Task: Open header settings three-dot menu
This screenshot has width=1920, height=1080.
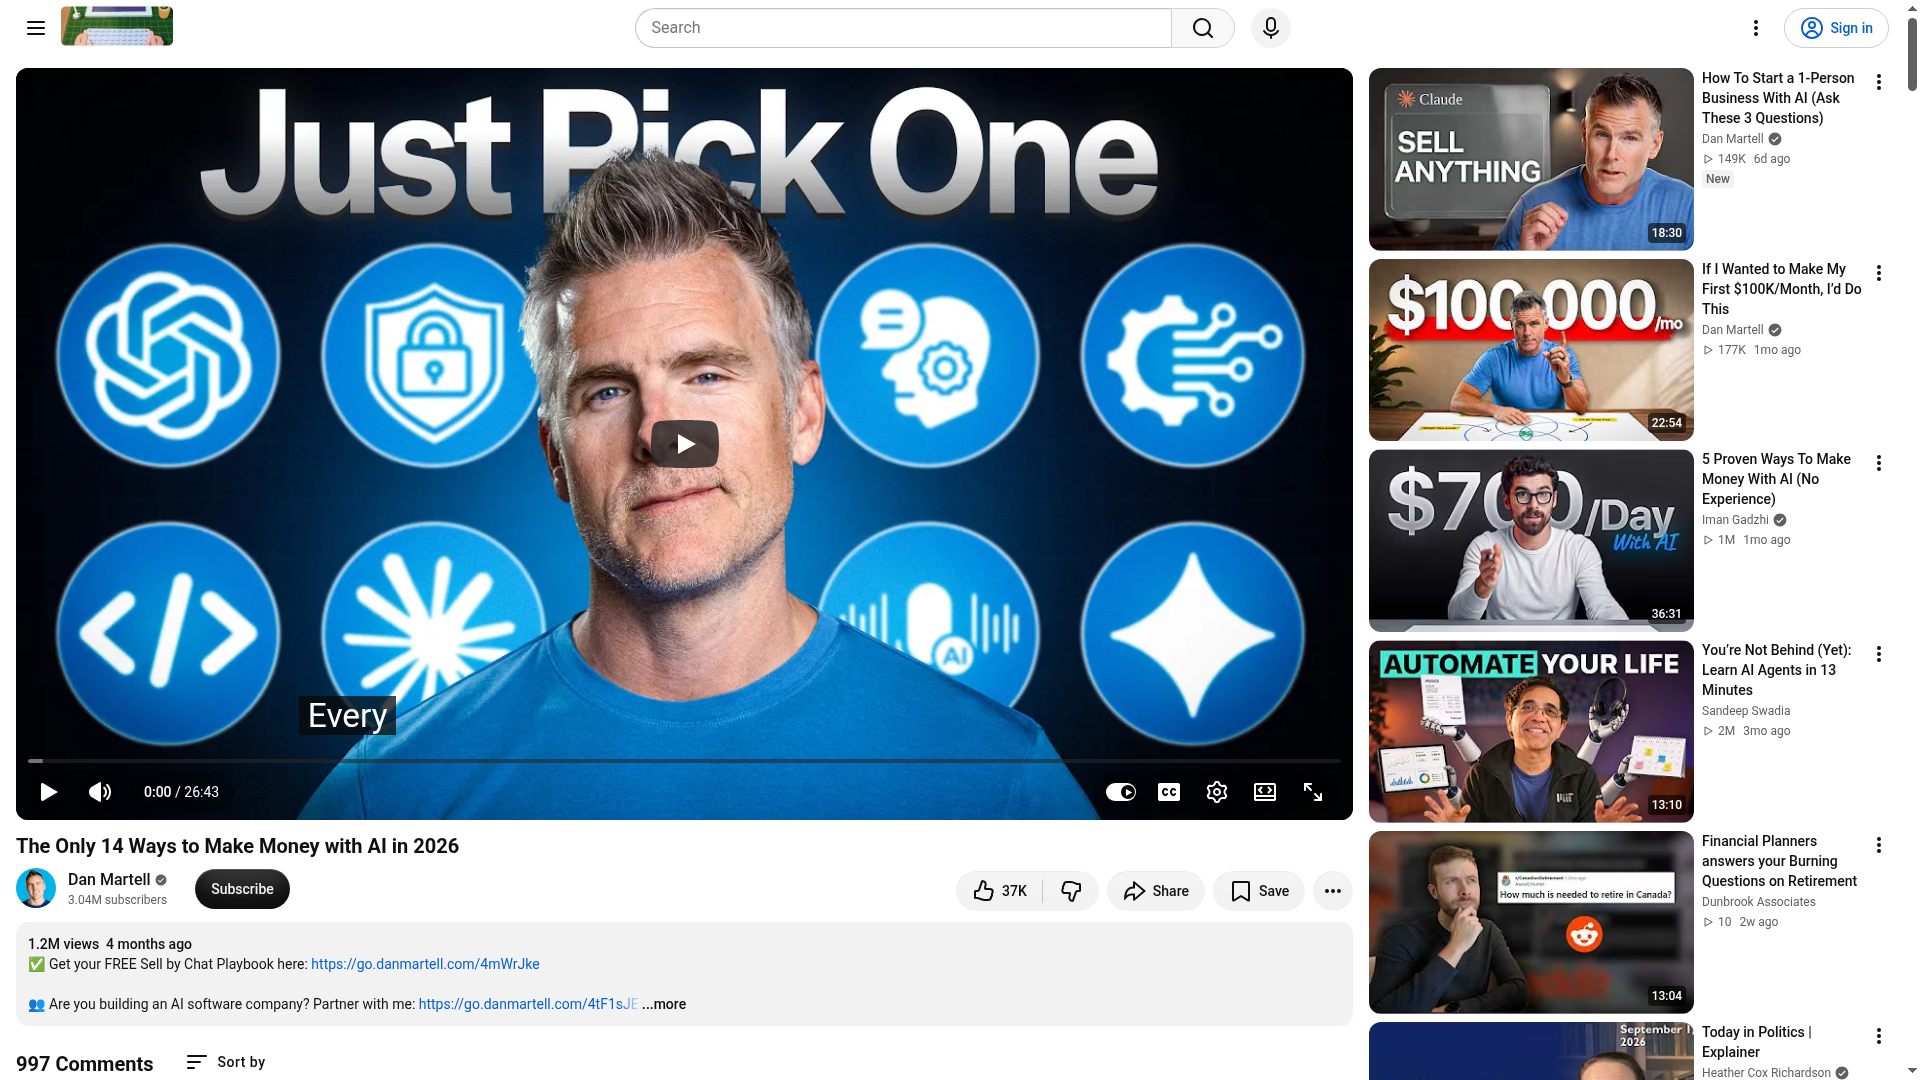Action: 1756,28
